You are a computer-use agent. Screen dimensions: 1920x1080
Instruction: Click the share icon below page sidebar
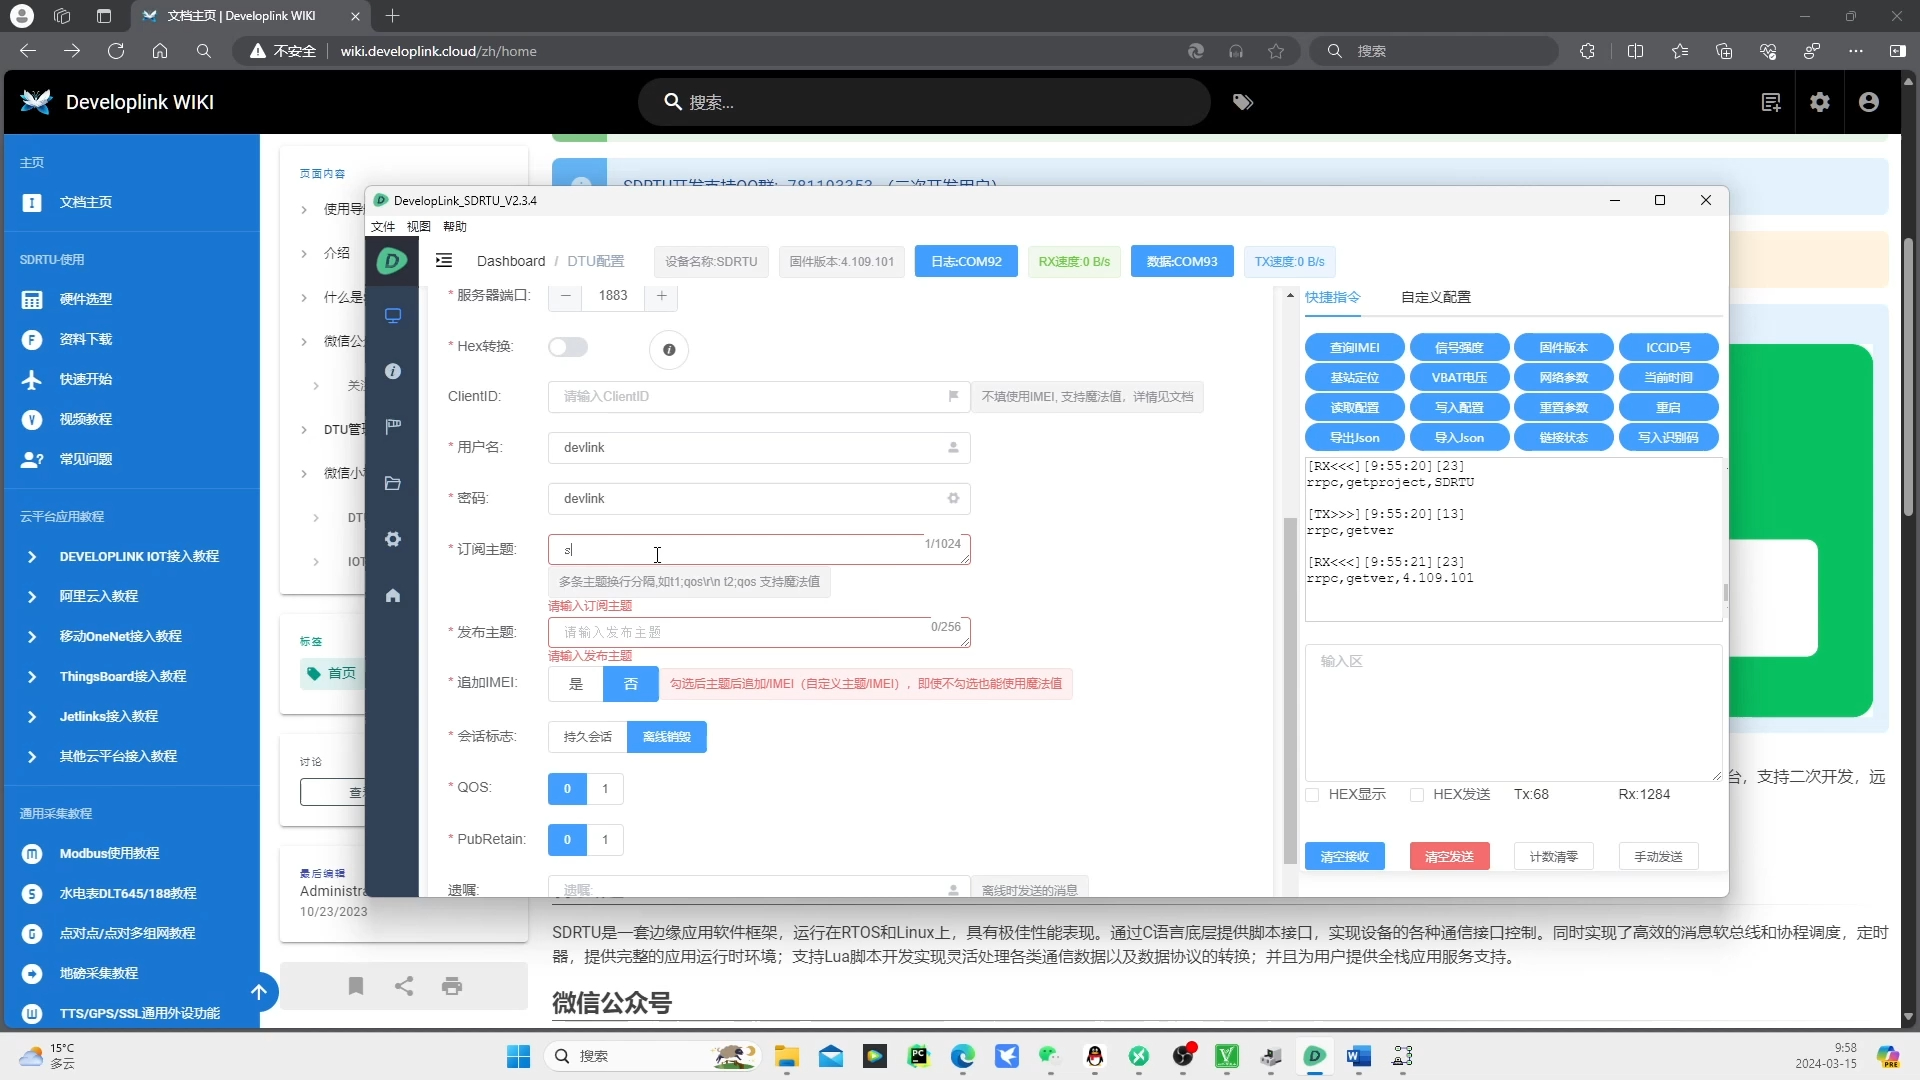coord(404,986)
